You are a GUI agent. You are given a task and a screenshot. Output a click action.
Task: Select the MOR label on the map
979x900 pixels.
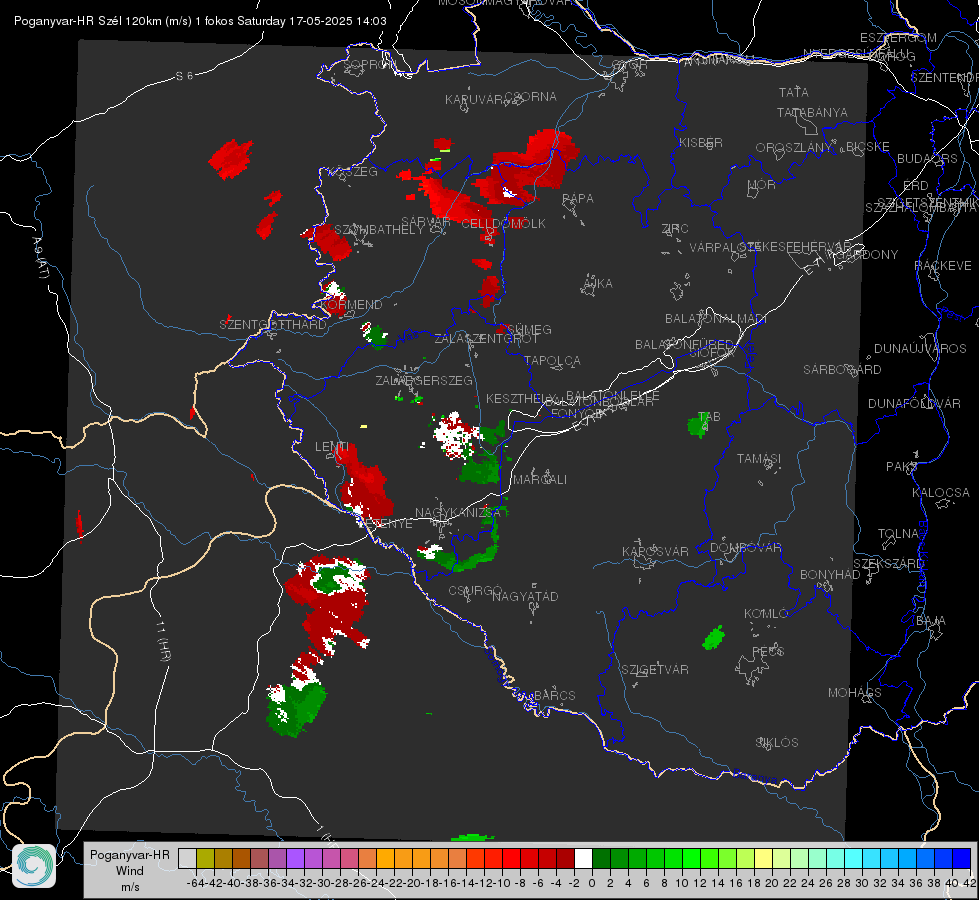[x=762, y=184]
